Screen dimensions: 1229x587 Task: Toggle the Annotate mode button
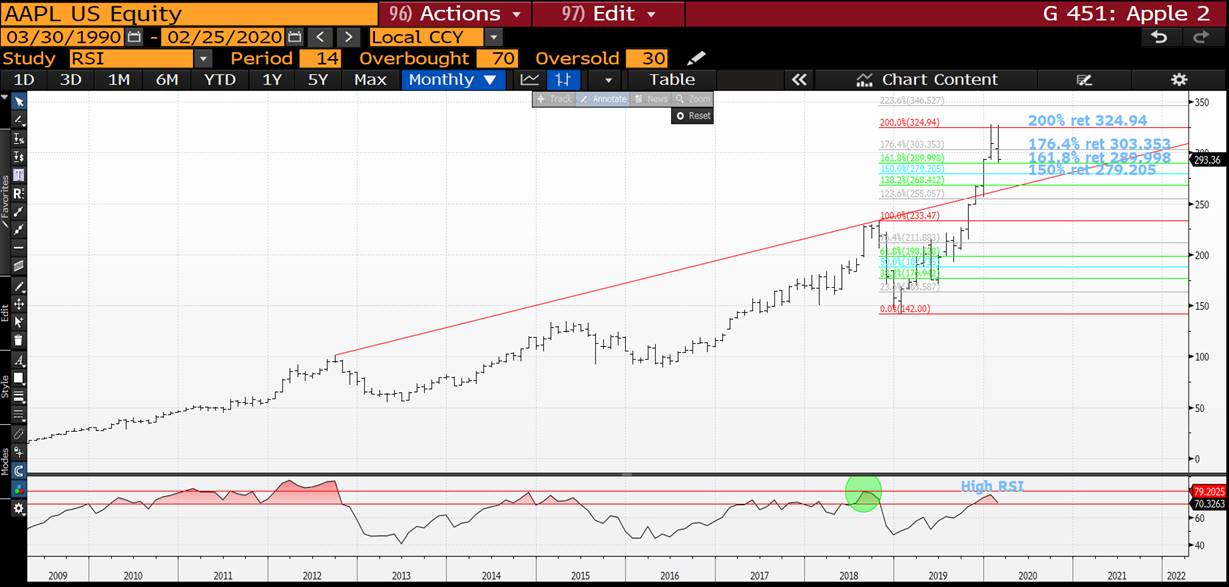pyautogui.click(x=601, y=99)
